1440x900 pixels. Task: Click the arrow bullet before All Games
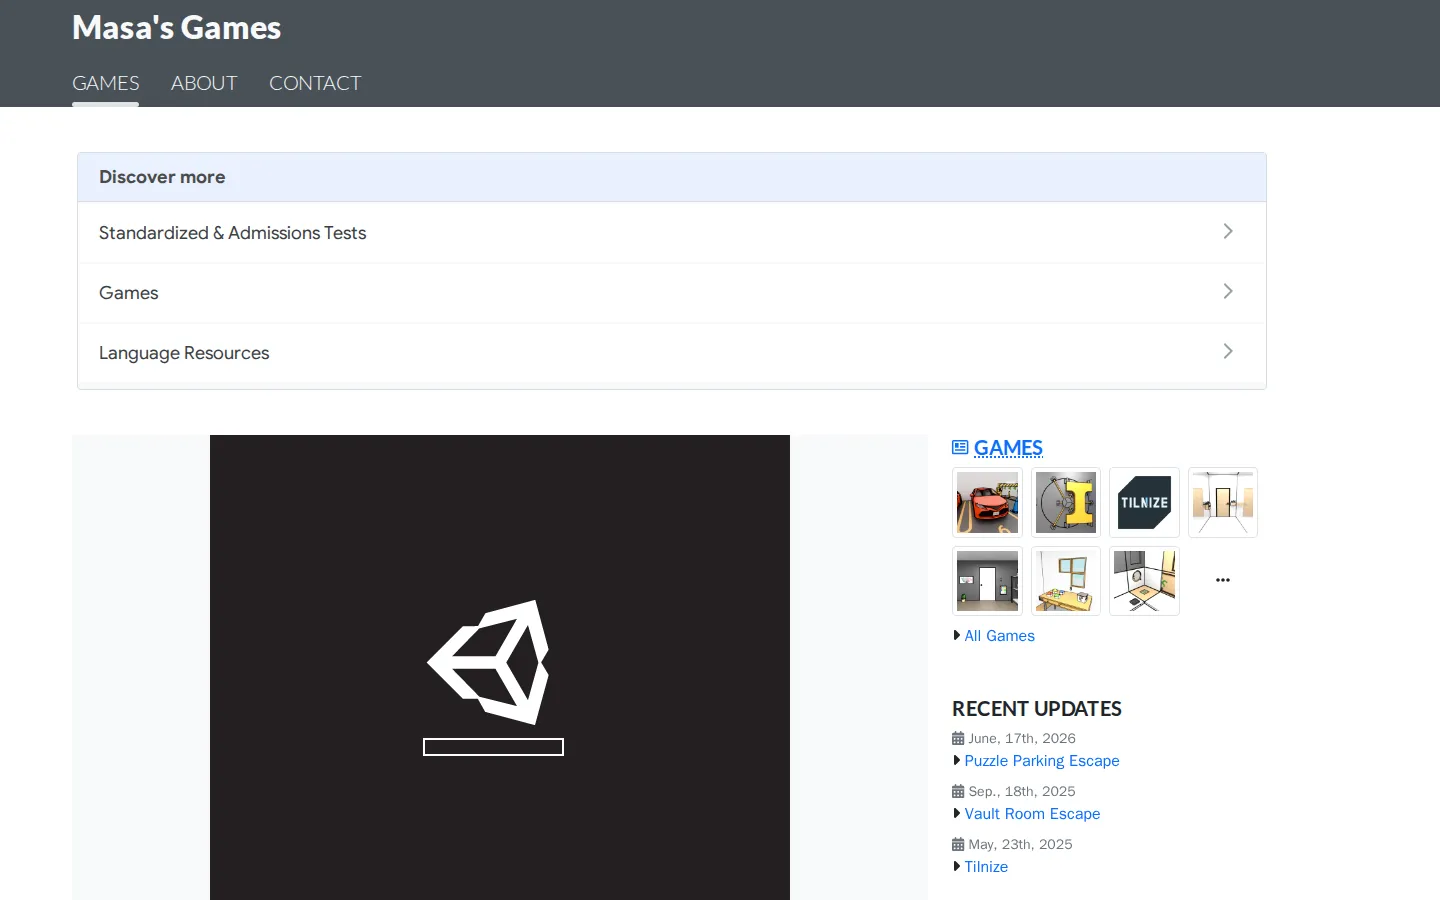(x=957, y=635)
